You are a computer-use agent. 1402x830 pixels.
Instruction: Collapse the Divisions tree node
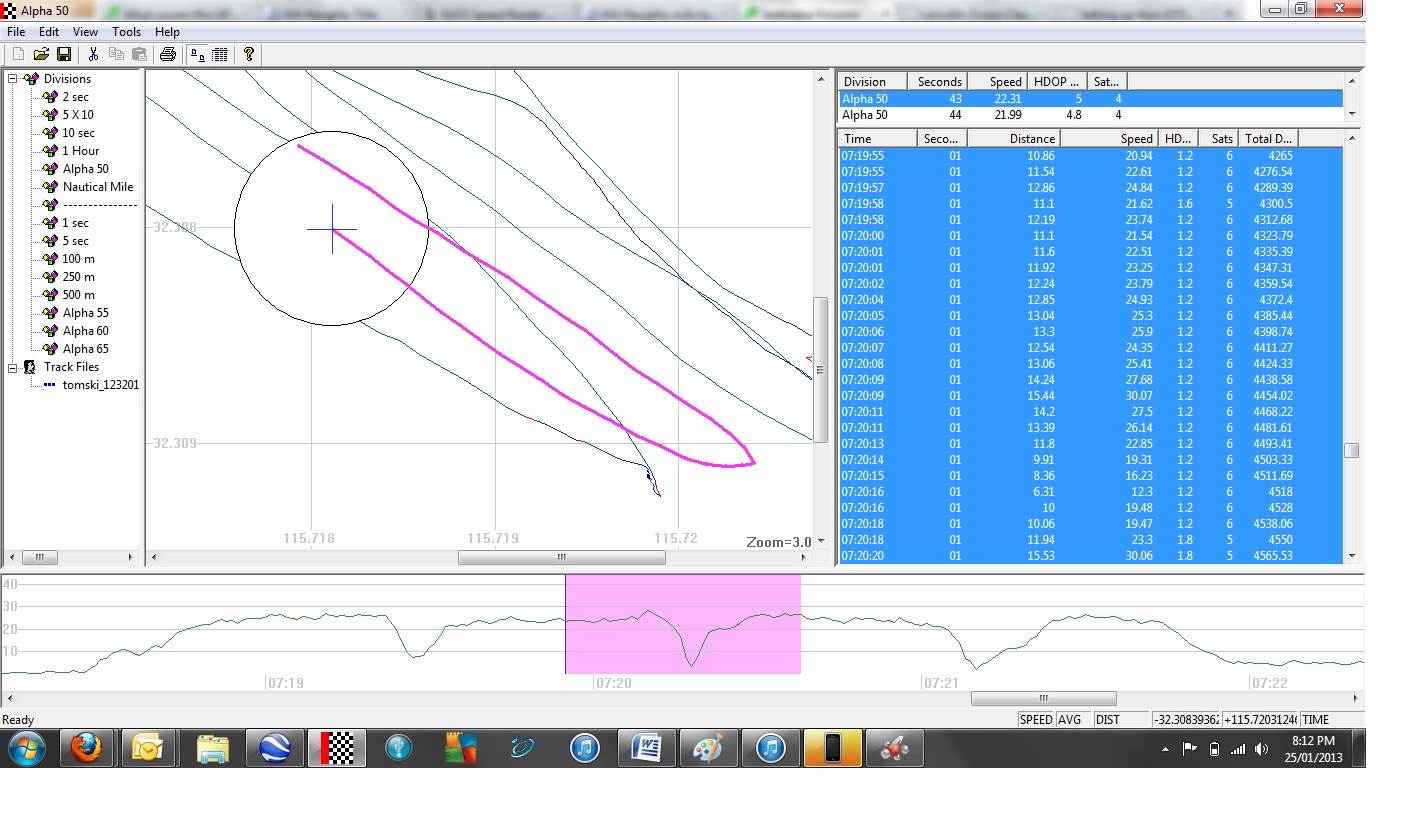pyautogui.click(x=14, y=79)
